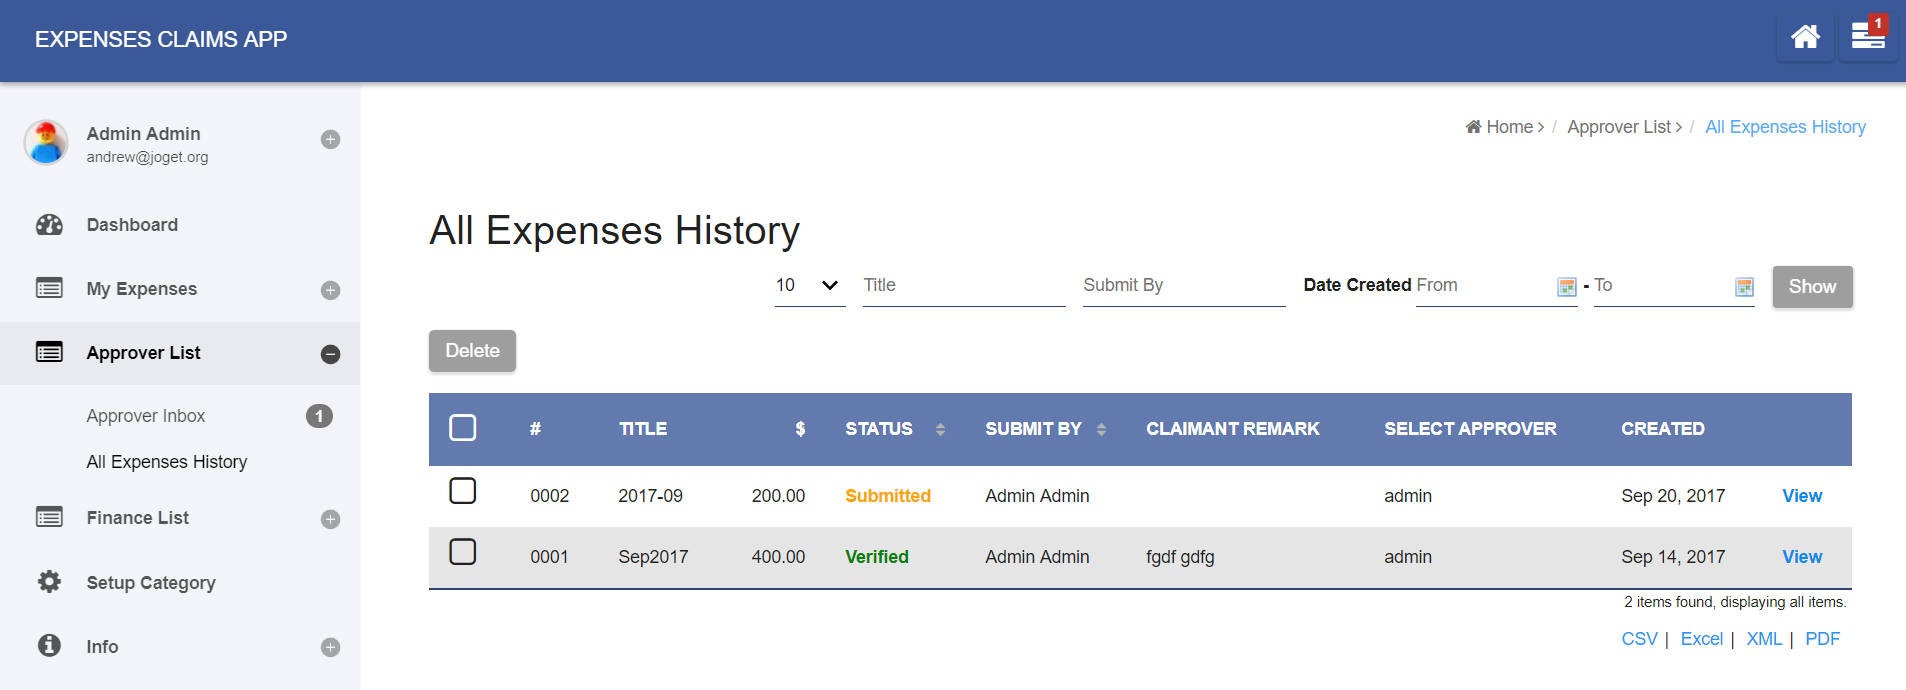Check the checkbox for expense 0001
Image resolution: width=1906 pixels, height=690 pixels.
click(x=463, y=552)
